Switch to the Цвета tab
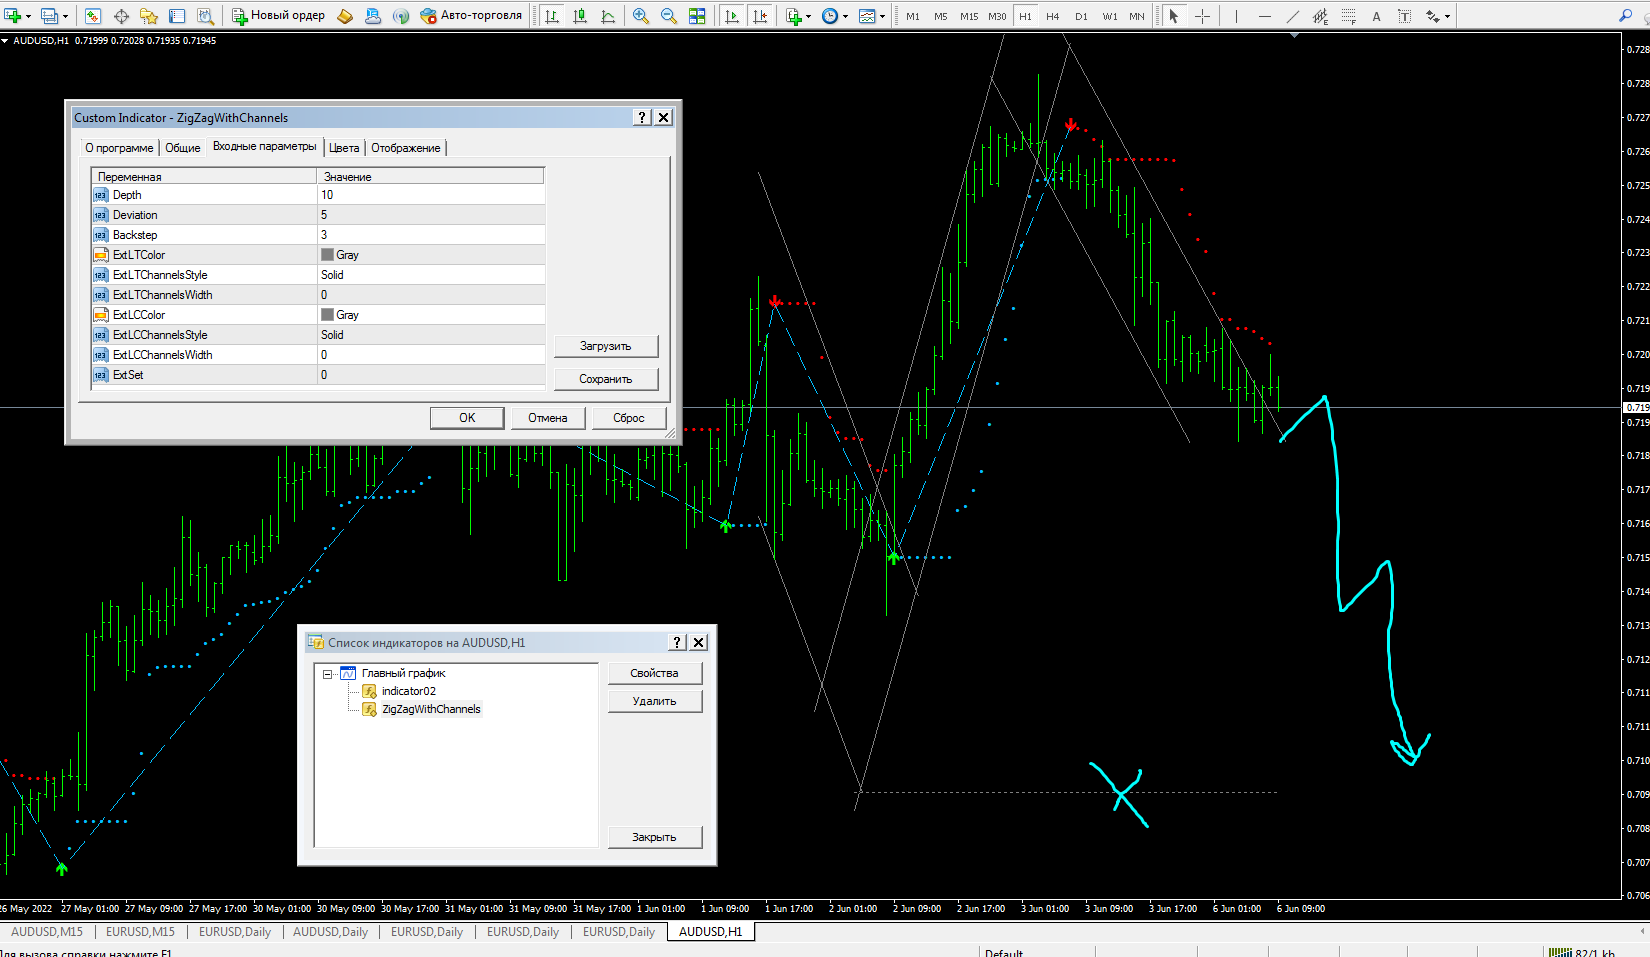This screenshot has width=1650, height=957. [x=344, y=148]
